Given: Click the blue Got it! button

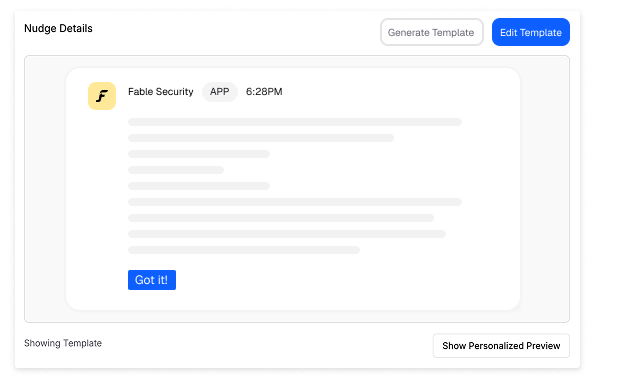Looking at the screenshot, I should click(152, 280).
